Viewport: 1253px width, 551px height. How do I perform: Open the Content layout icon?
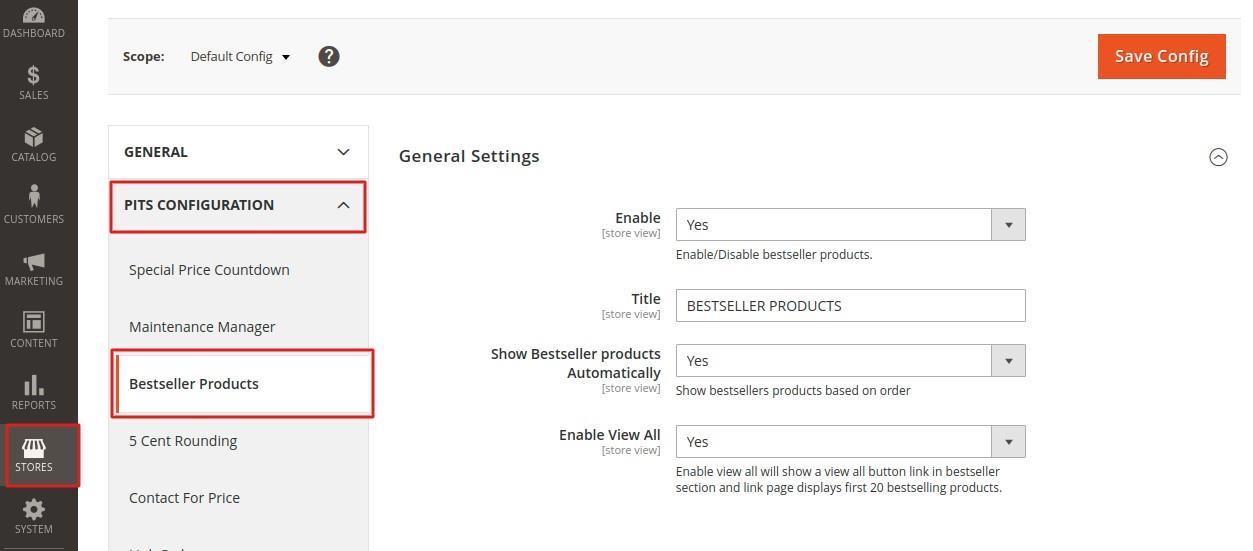(34, 330)
